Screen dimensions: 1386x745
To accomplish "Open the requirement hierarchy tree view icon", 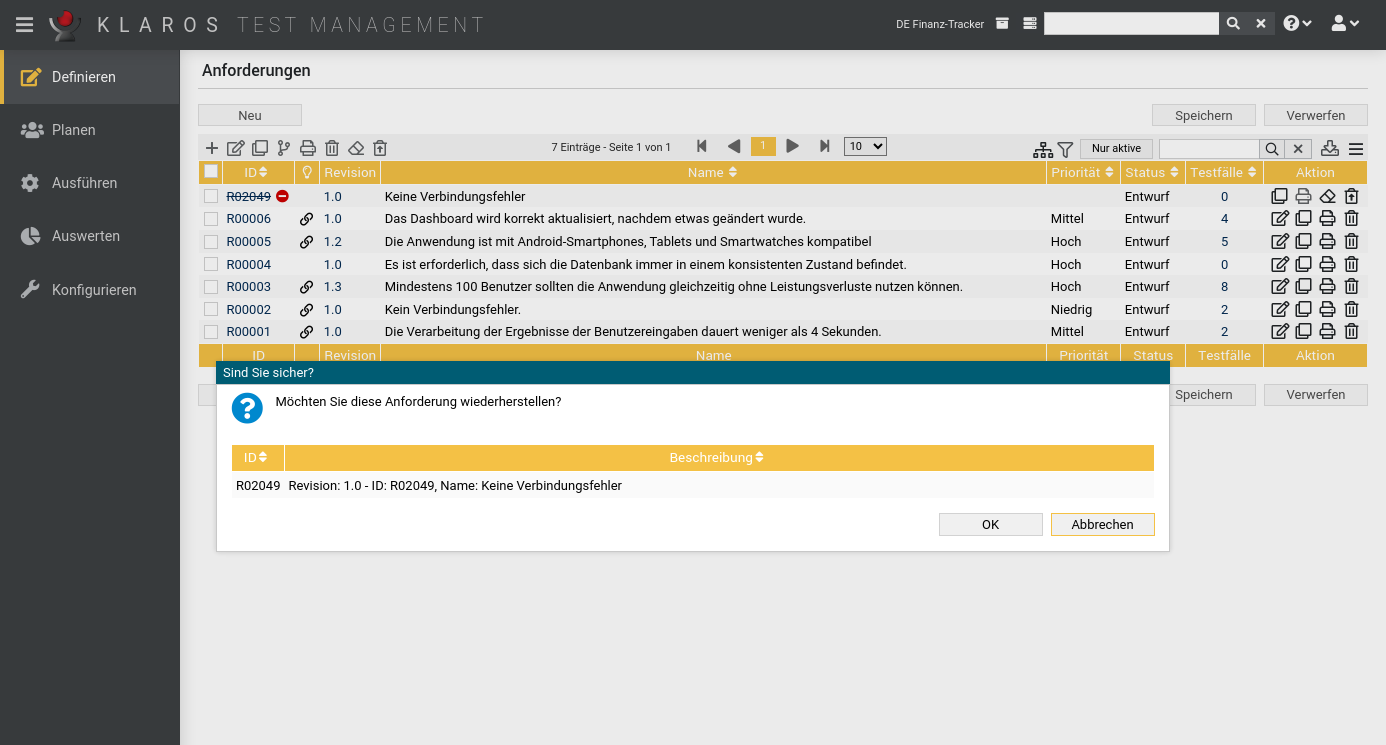I will coord(1043,149).
